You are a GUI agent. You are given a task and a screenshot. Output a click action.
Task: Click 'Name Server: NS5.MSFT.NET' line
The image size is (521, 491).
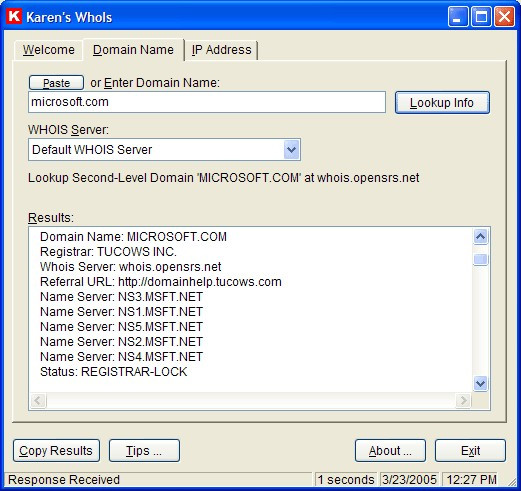pos(121,327)
